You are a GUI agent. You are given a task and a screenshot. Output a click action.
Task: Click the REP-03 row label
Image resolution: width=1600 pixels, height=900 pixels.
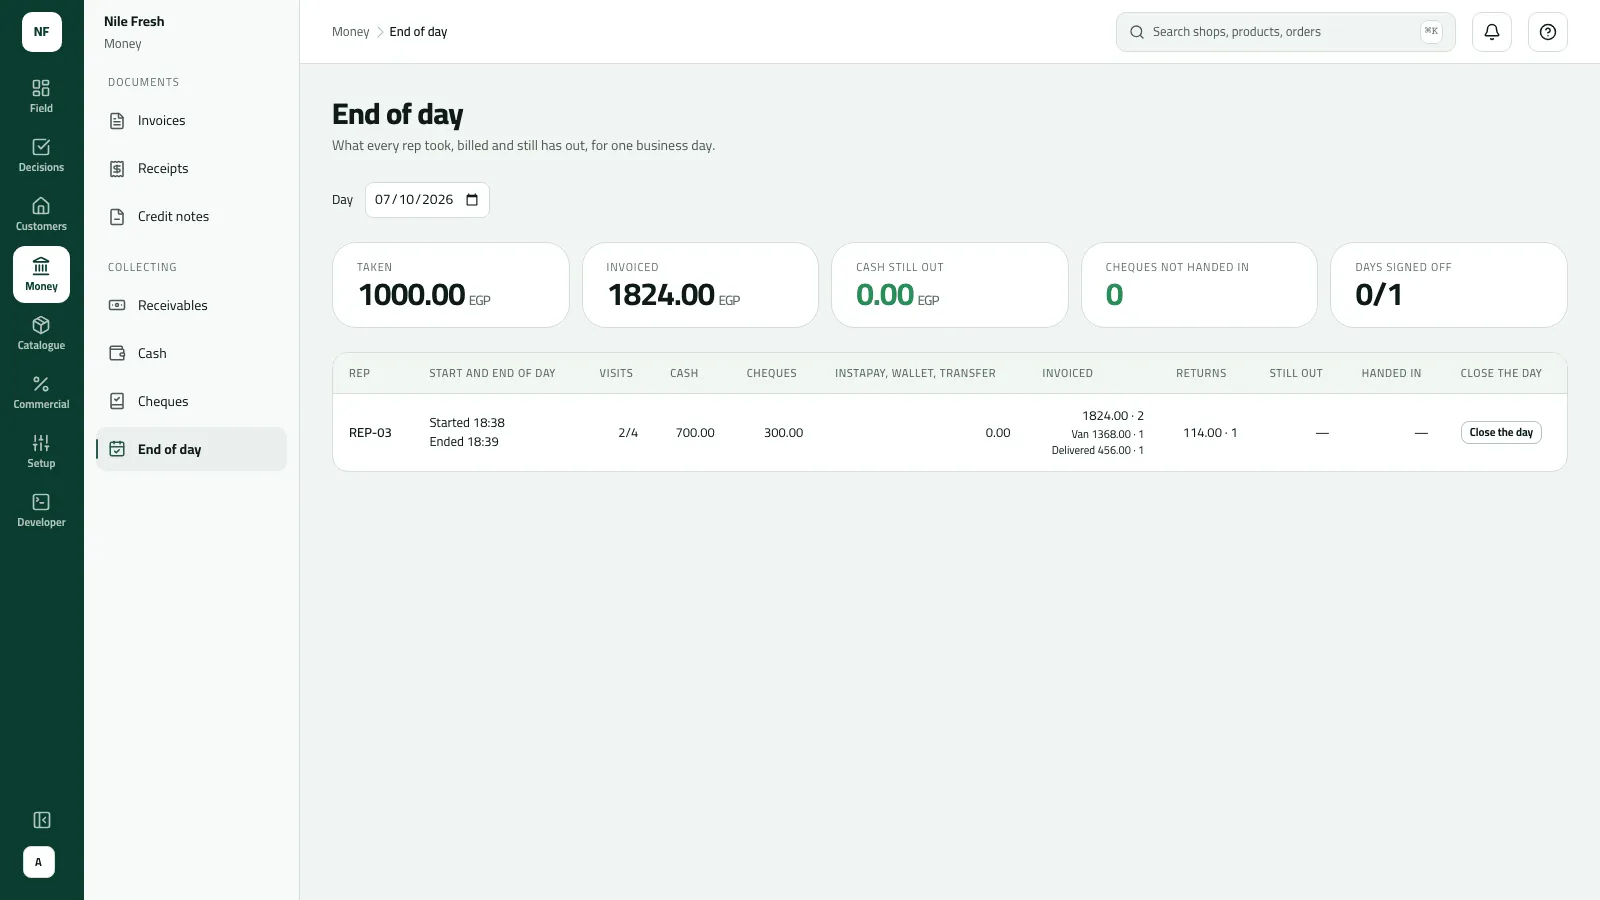click(370, 433)
